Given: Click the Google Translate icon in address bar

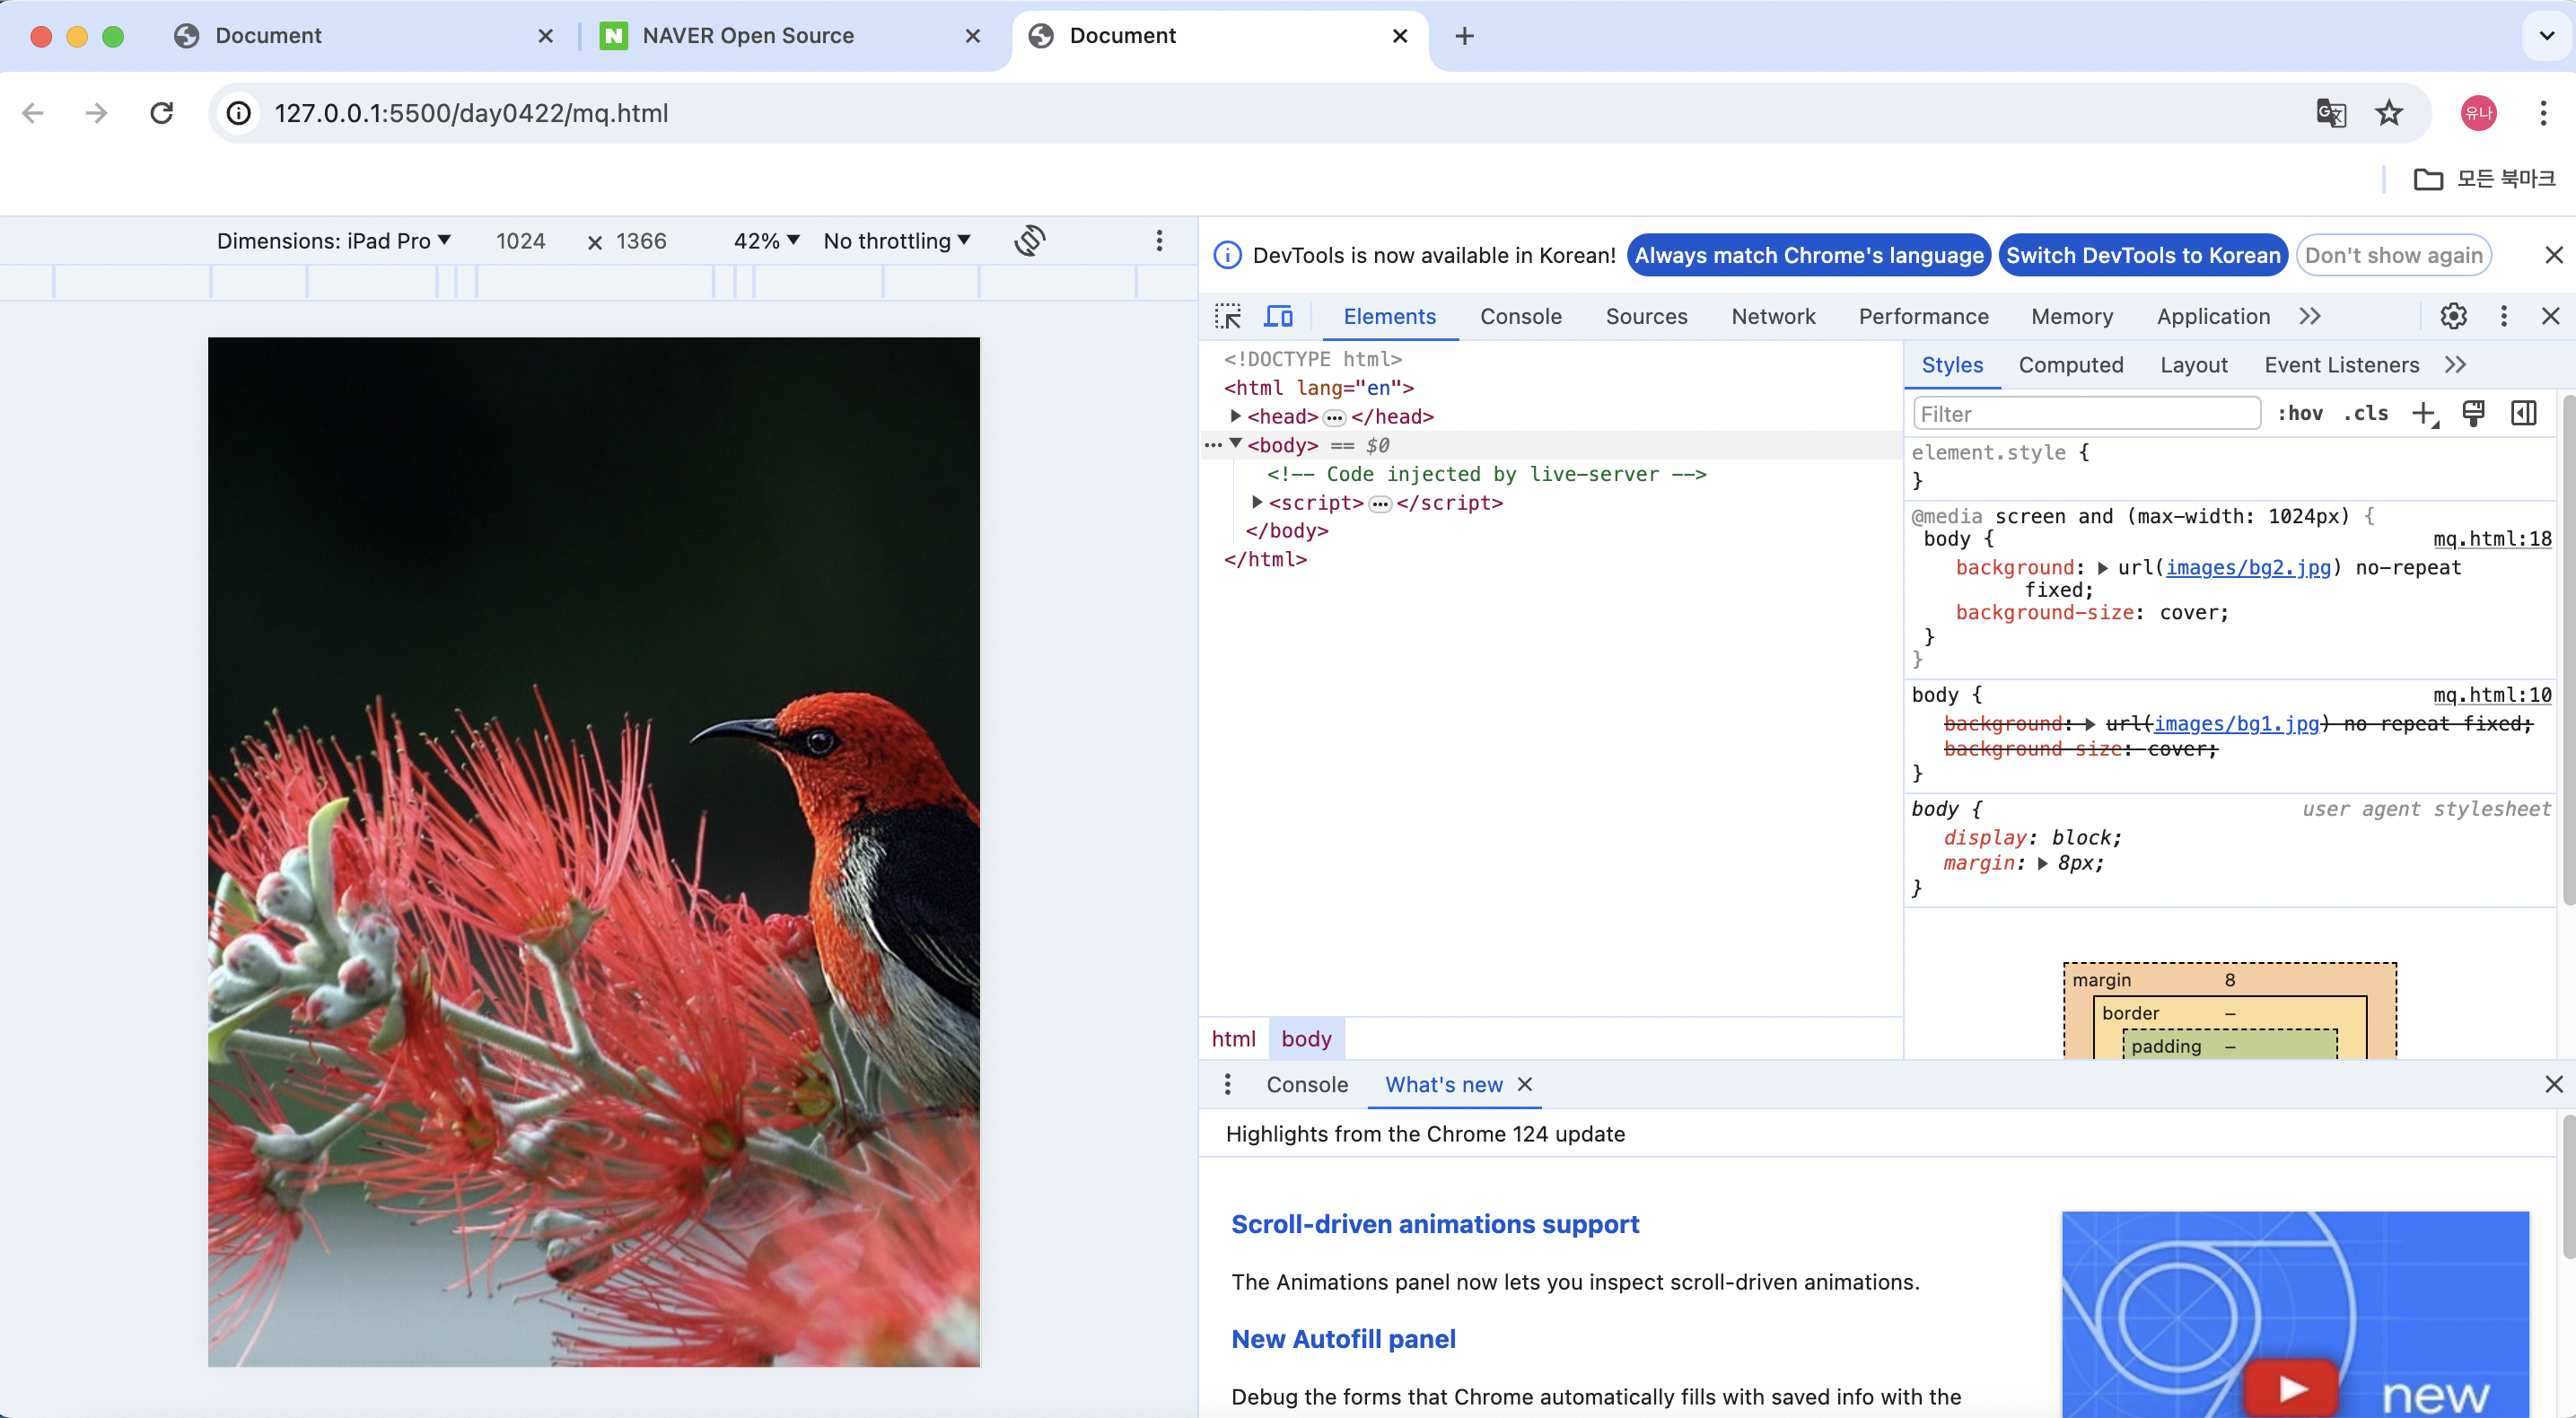Looking at the screenshot, I should 2331,113.
